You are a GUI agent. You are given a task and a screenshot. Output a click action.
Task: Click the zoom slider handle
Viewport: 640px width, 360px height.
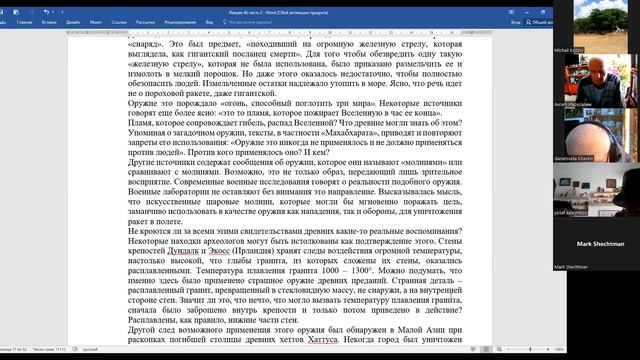[x=530, y=349]
